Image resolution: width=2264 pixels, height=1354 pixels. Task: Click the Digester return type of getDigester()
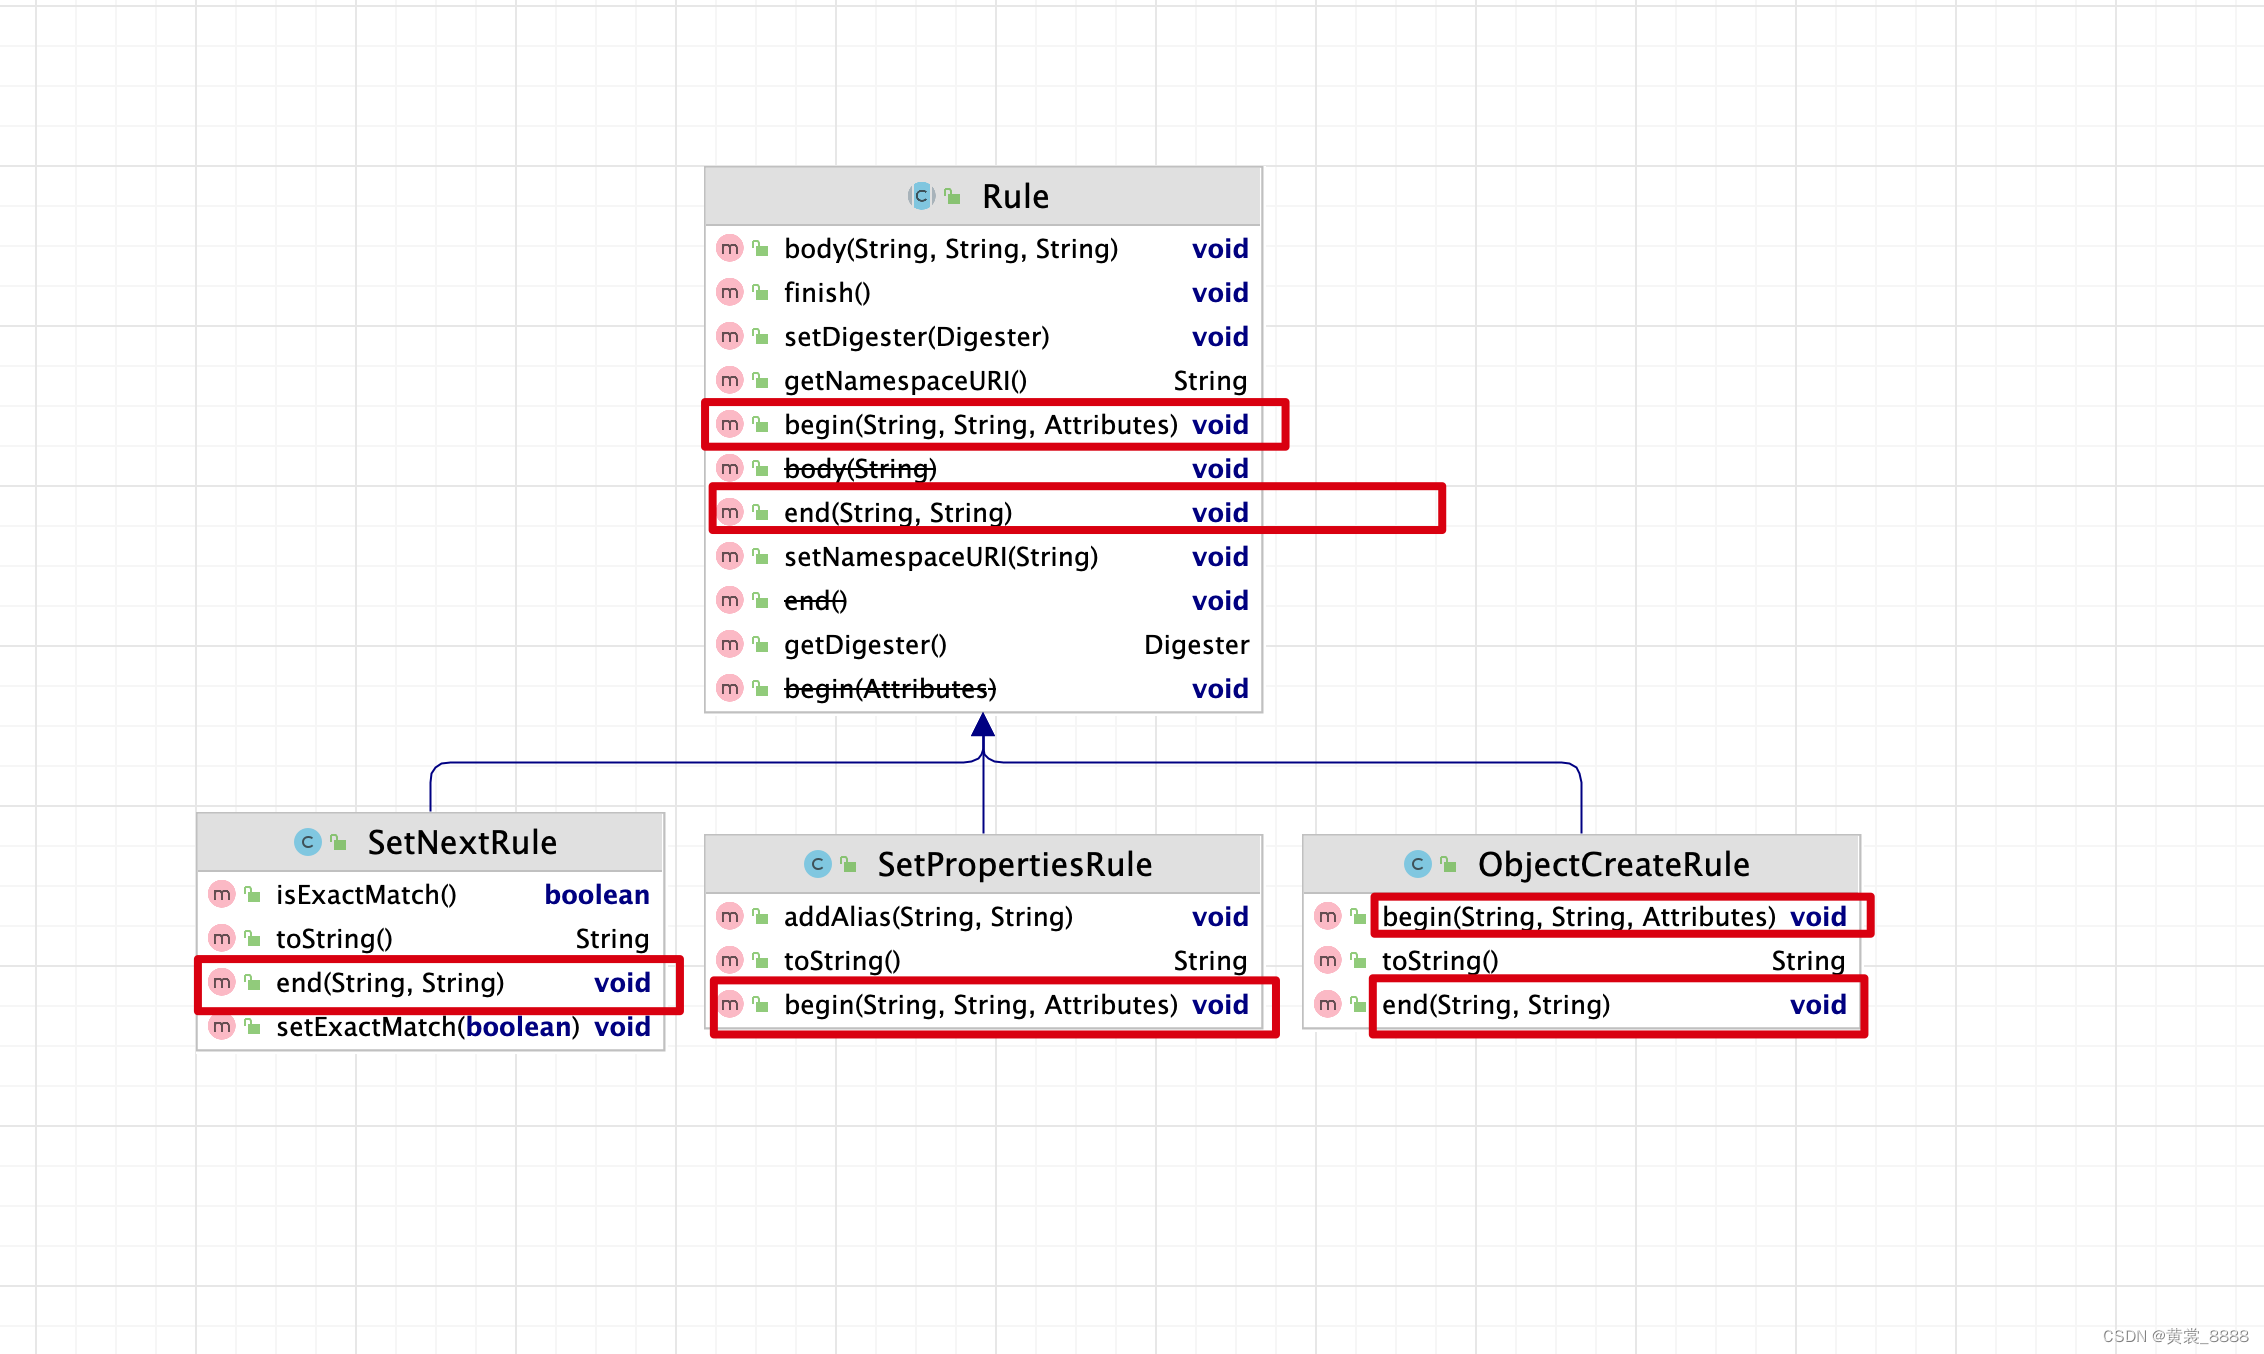[x=1196, y=644]
